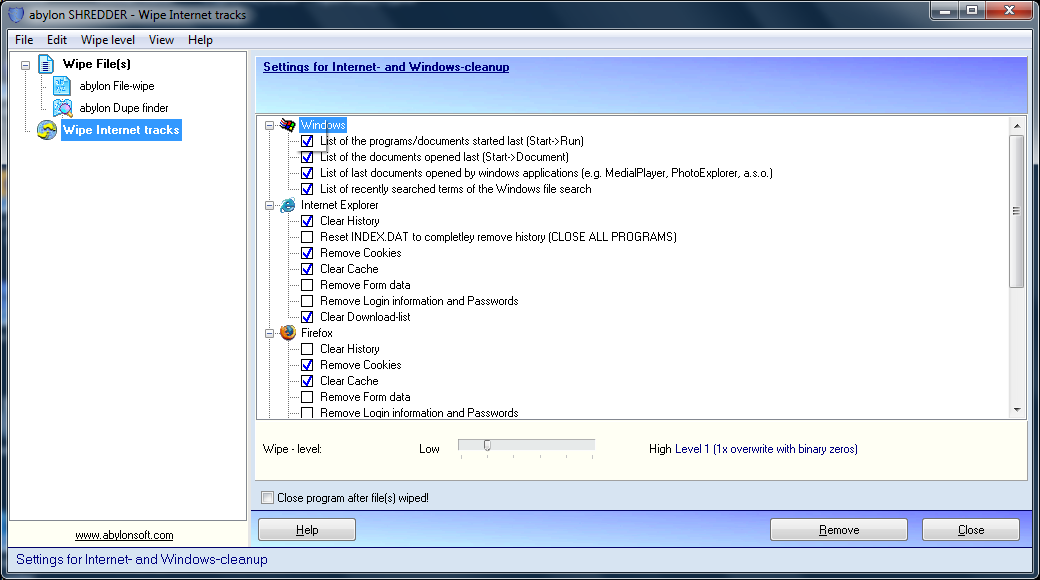The image size is (1040, 580).
Task: Click the scroll down arrow of the cleanup list
Action: [x=1017, y=410]
